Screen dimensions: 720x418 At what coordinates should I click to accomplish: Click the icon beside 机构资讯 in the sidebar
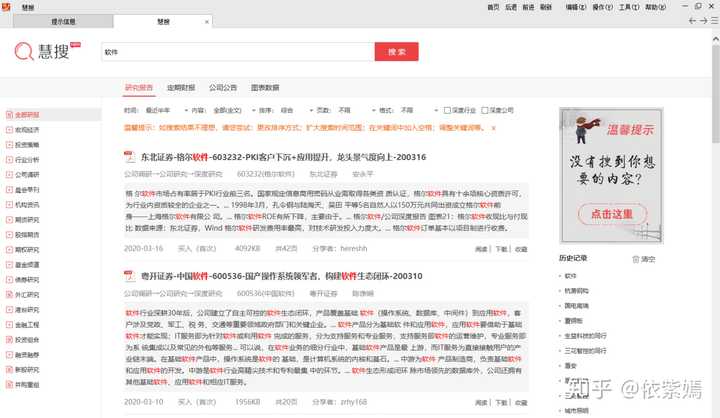[9, 205]
